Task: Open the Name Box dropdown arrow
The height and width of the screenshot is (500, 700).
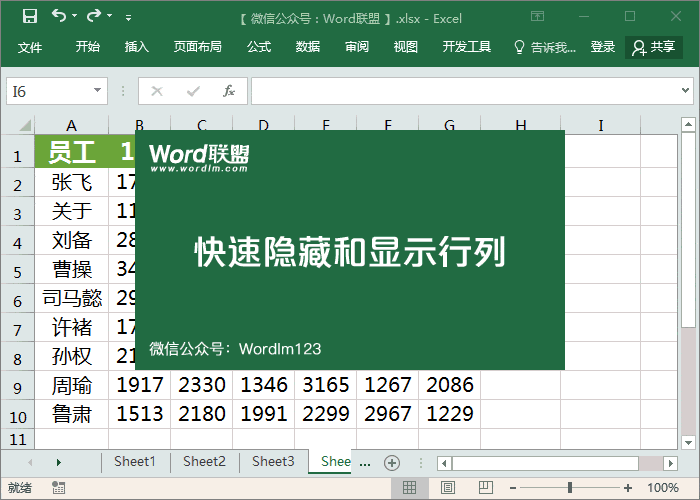Action: [97, 91]
